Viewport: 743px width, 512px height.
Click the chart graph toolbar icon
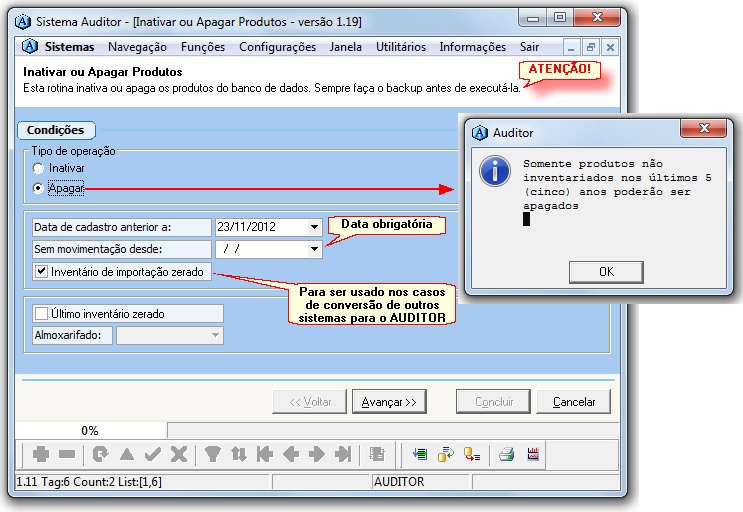click(x=533, y=454)
